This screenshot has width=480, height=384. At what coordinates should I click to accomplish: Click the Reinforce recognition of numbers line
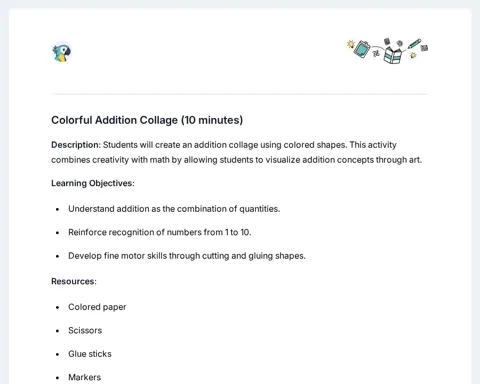[160, 232]
